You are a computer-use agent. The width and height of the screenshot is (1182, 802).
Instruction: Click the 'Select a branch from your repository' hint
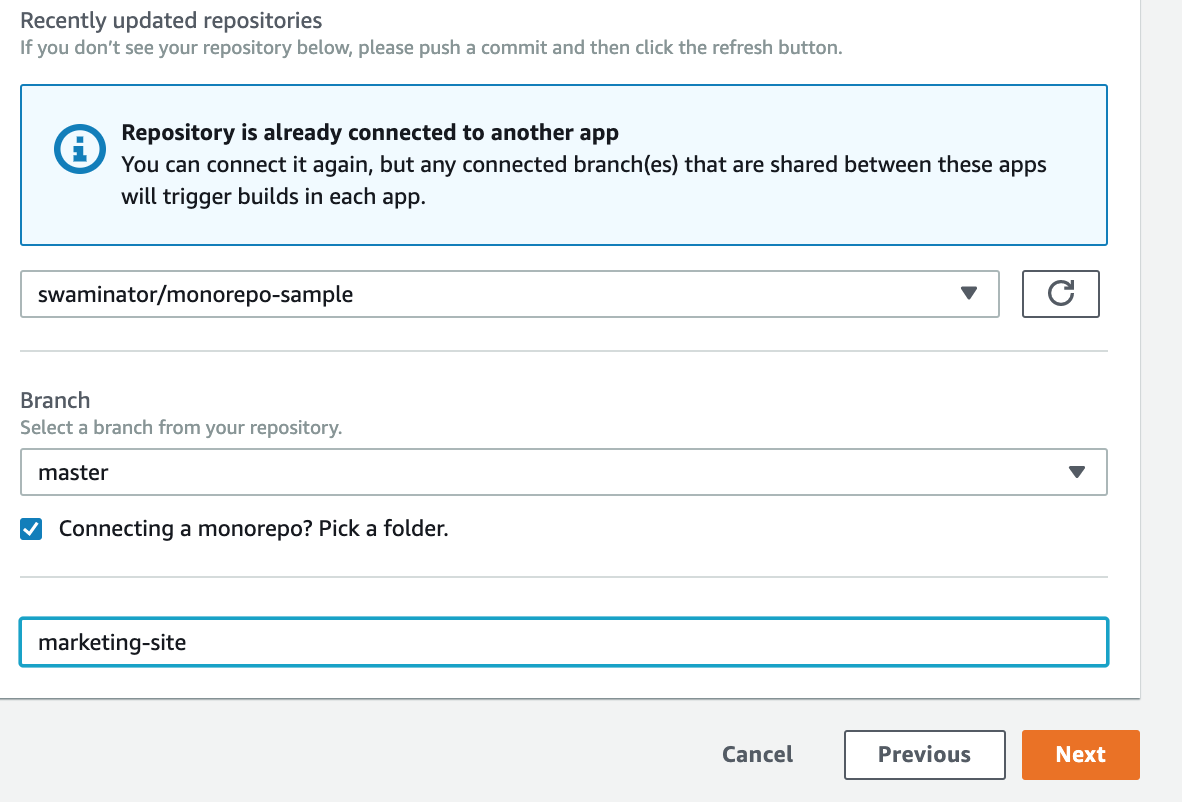point(181,428)
